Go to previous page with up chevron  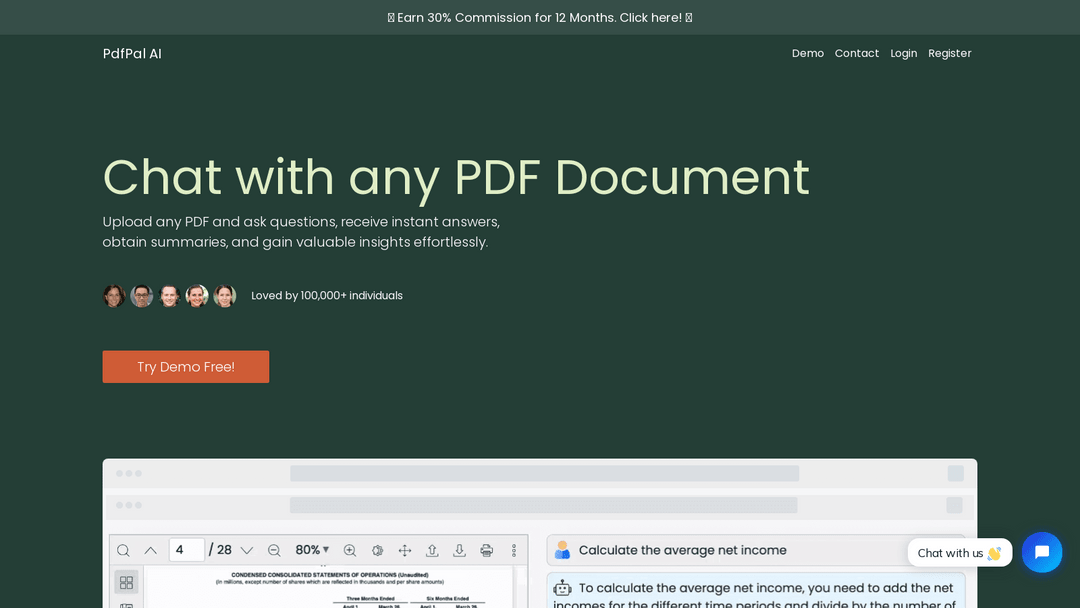(x=150, y=550)
